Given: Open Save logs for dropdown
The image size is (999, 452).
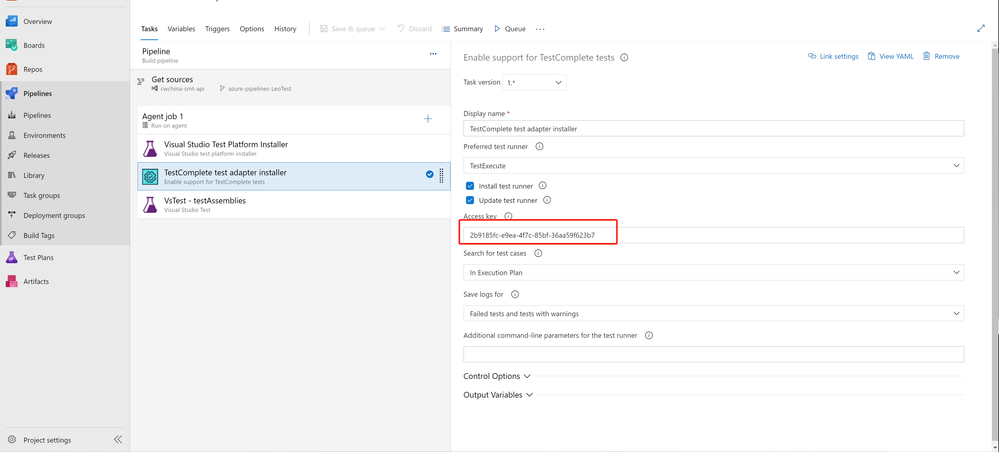Looking at the screenshot, I should [x=713, y=313].
